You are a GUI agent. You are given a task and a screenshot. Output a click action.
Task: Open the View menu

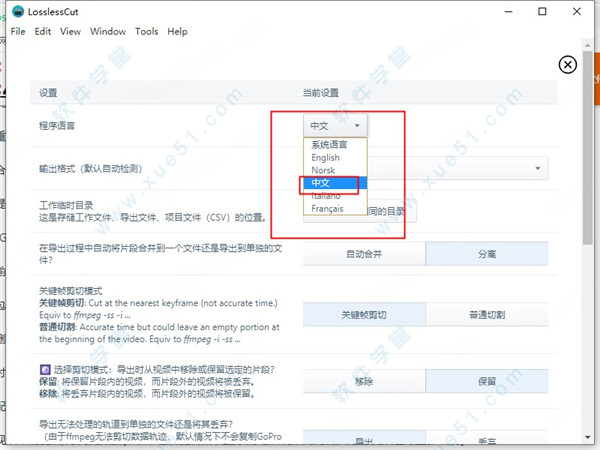[x=70, y=31]
